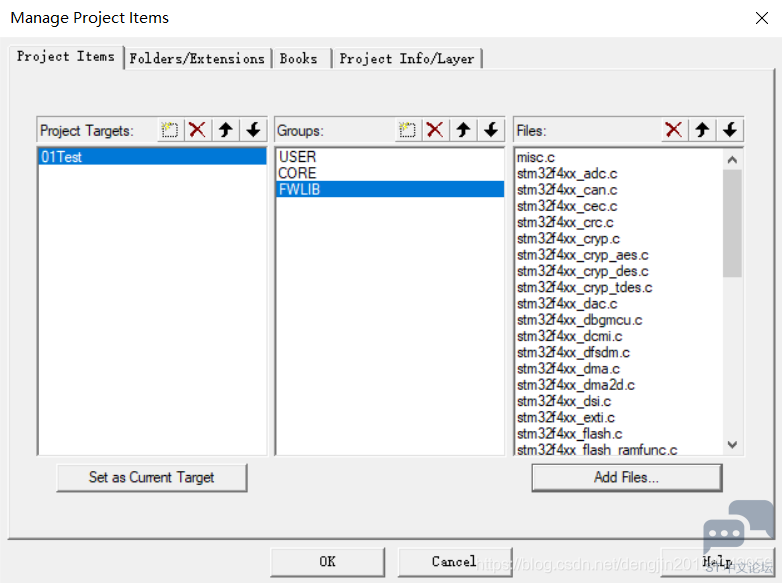Delete the selected group
The image size is (782, 583).
[x=435, y=130]
